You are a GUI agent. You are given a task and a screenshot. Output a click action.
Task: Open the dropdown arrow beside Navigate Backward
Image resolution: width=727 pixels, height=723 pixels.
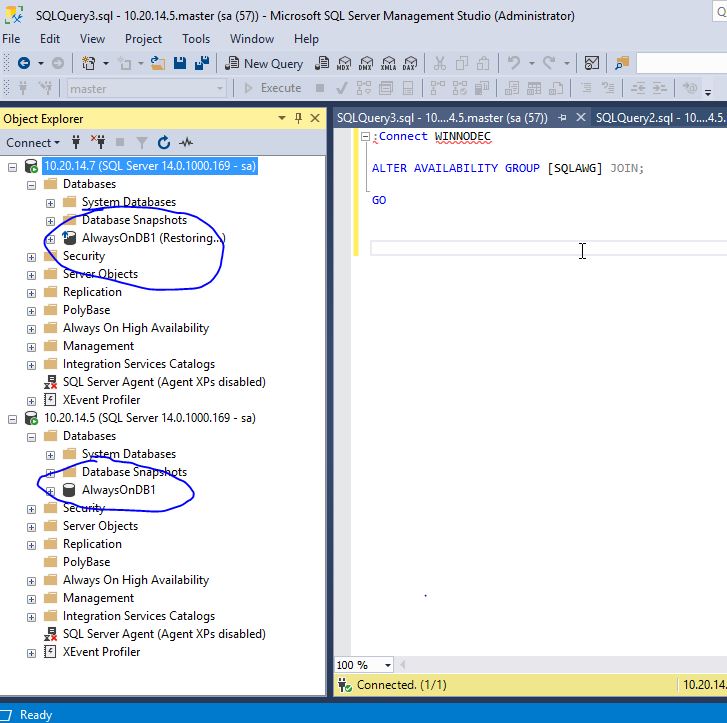[x=41, y=63]
